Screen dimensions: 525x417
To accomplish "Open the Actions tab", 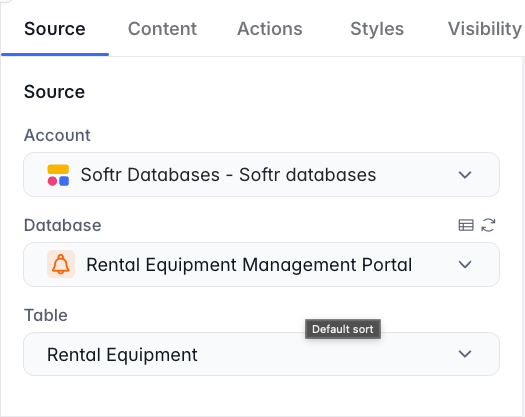I will [x=270, y=29].
